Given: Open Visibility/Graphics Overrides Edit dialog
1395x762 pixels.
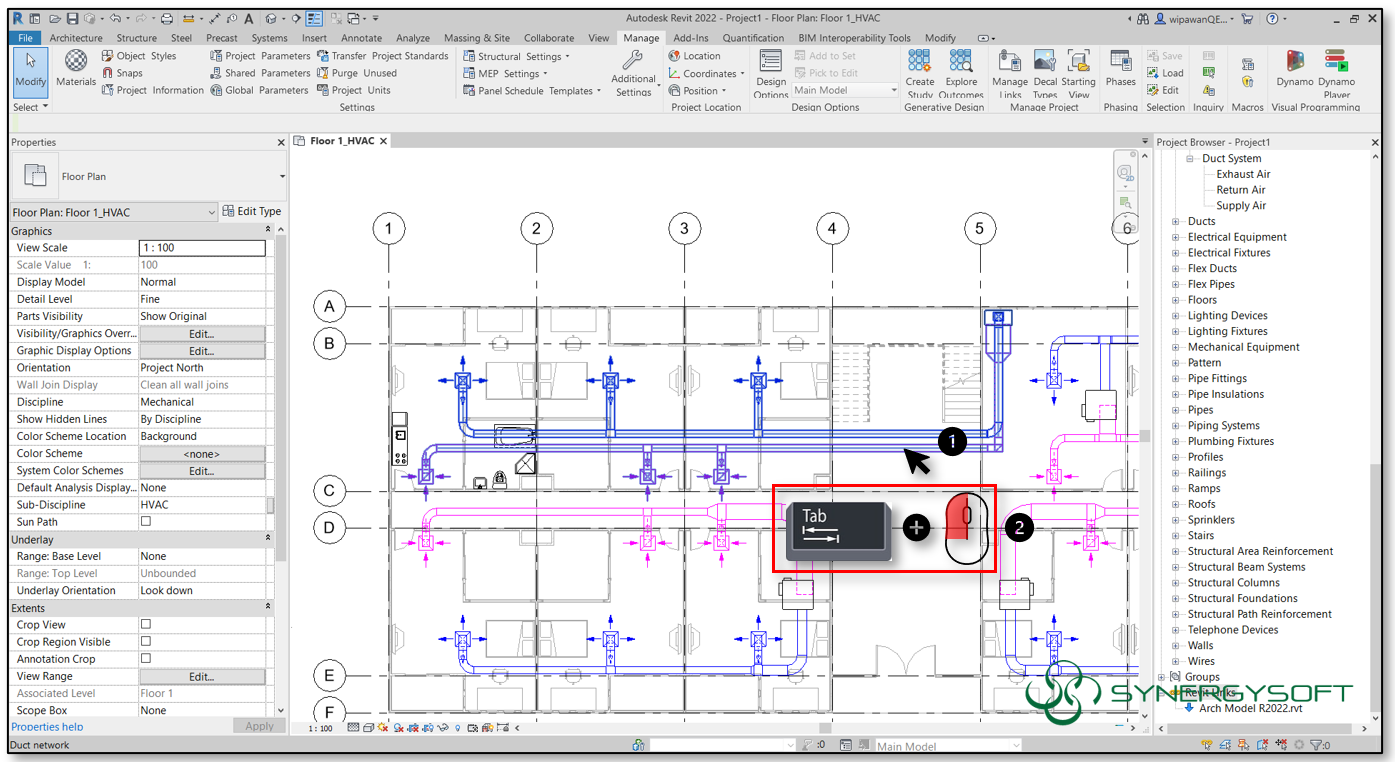Looking at the screenshot, I should [202, 333].
